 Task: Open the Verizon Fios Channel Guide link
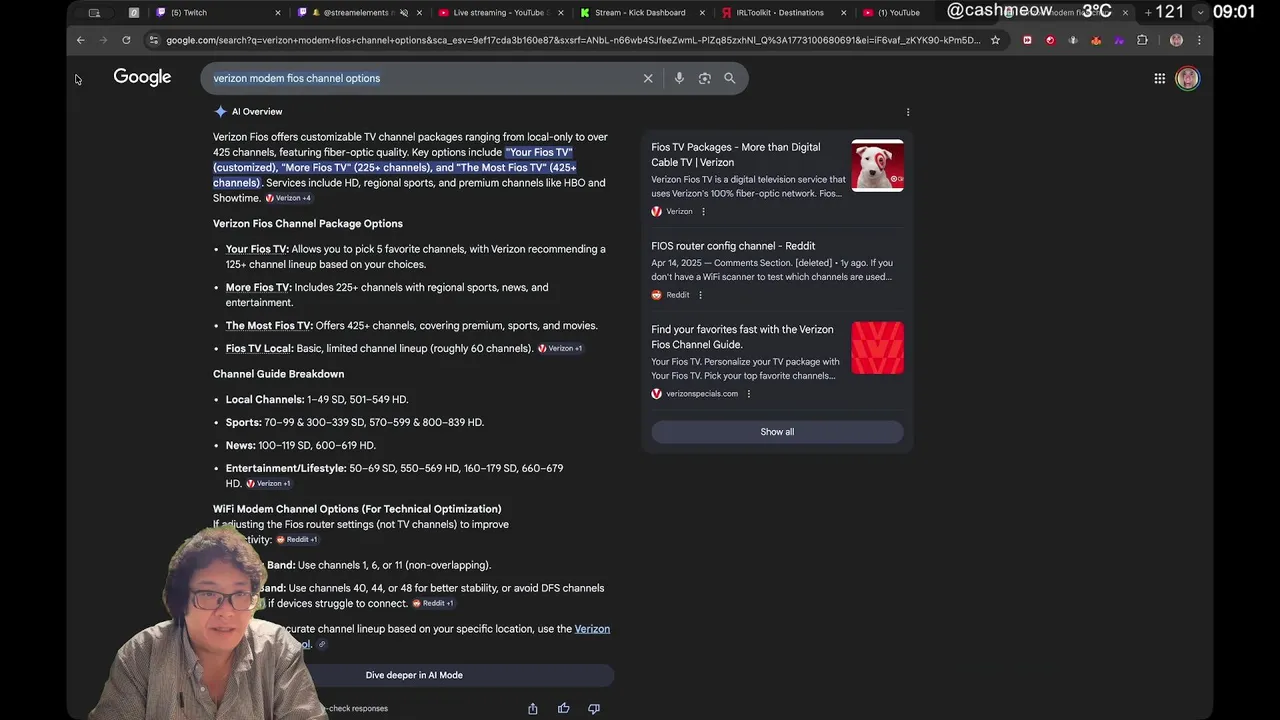[742, 337]
